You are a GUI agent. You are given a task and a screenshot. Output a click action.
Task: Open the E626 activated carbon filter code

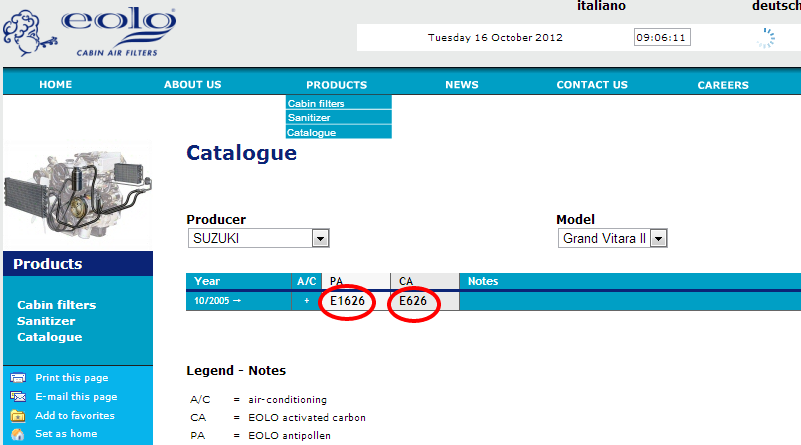click(413, 301)
